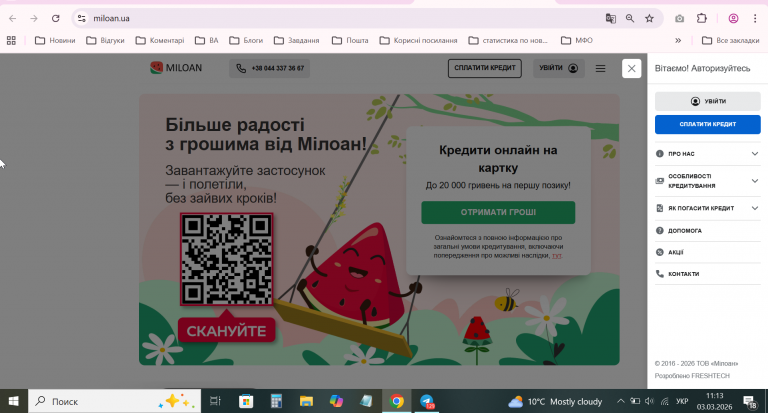Open КОНТАКТИ in the side menu
The height and width of the screenshot is (413, 768).
point(707,274)
